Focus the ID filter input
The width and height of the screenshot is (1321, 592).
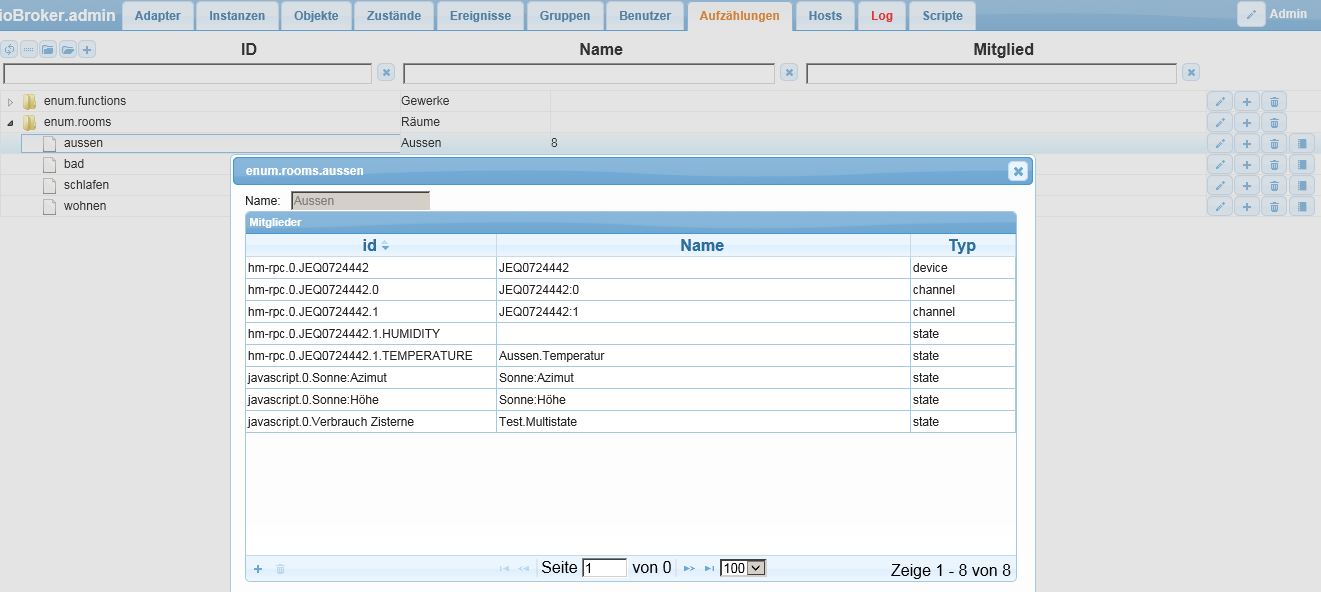(188, 73)
